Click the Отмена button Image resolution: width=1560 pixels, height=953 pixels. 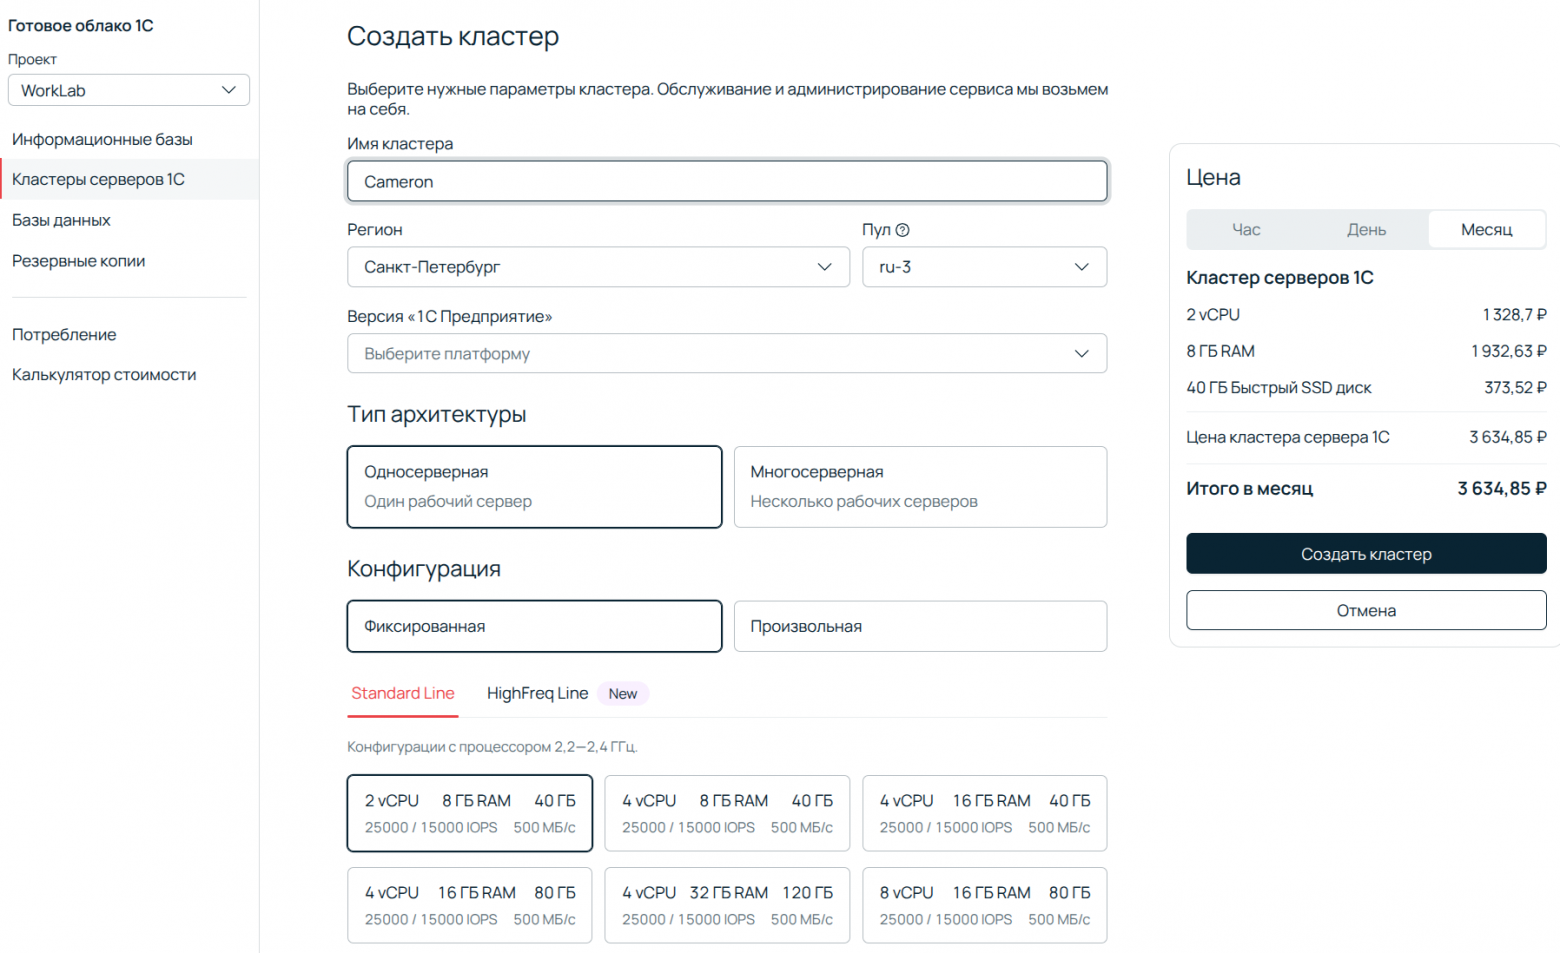pos(1366,611)
